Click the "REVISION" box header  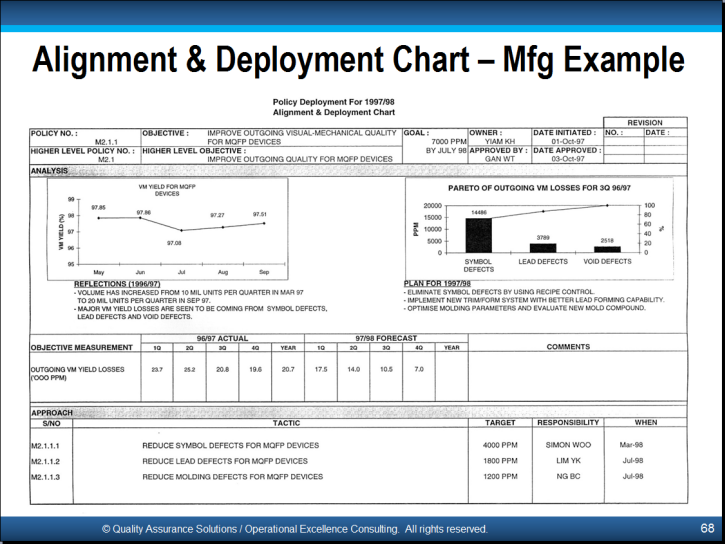coord(645,123)
